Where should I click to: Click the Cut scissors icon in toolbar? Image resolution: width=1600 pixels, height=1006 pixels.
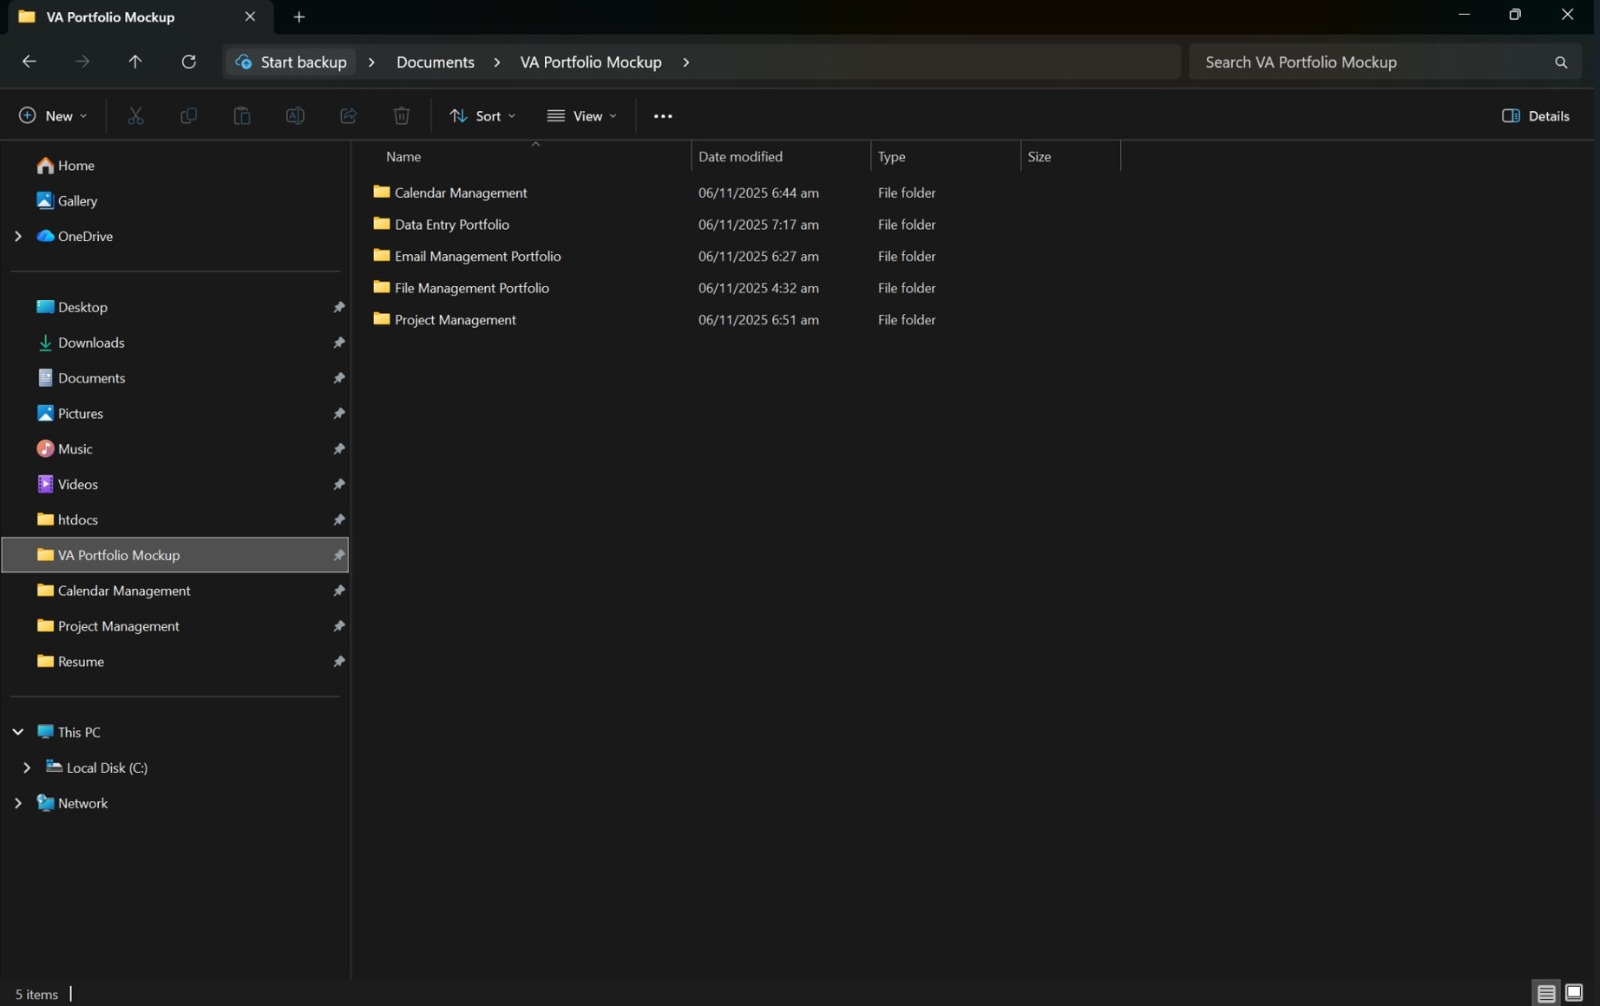[135, 116]
